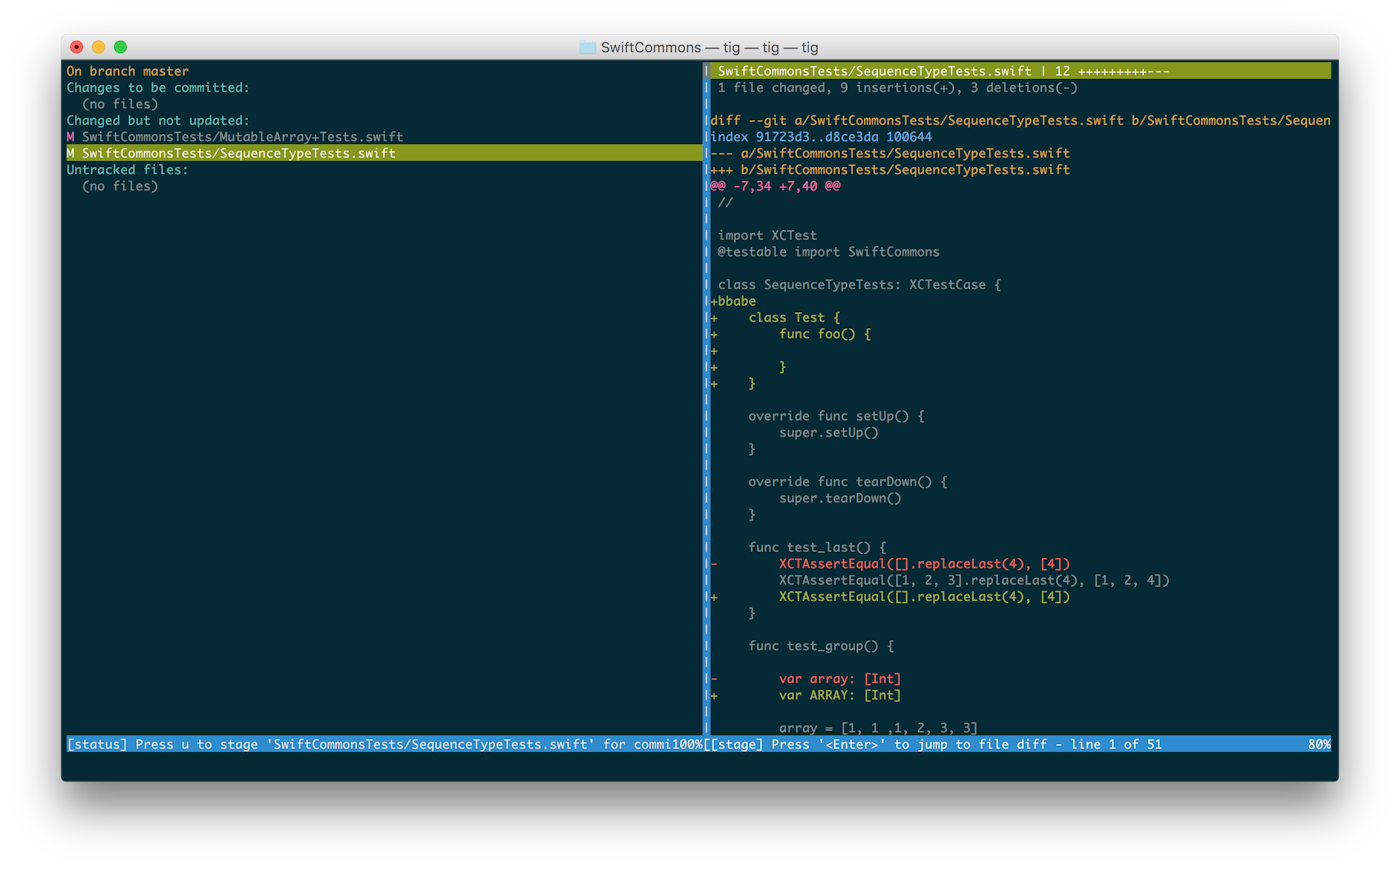This screenshot has height=869, width=1400.
Task: Click the '+++ b/SwiftCommonsTests/SequenceTypeTests.swift' line
Action: (x=890, y=170)
